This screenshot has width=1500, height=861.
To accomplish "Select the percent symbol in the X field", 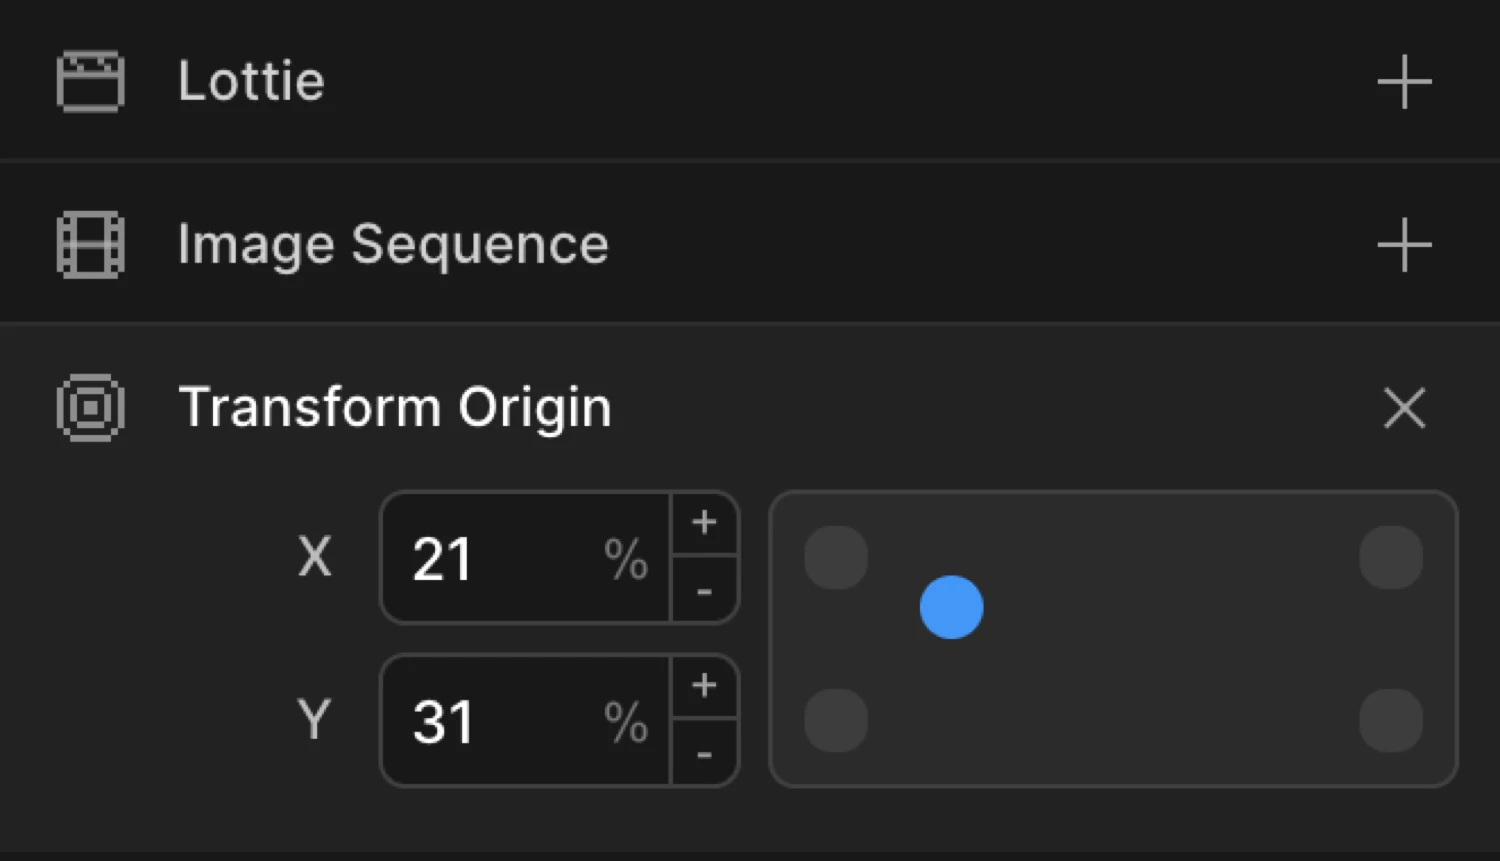I will click(x=628, y=560).
